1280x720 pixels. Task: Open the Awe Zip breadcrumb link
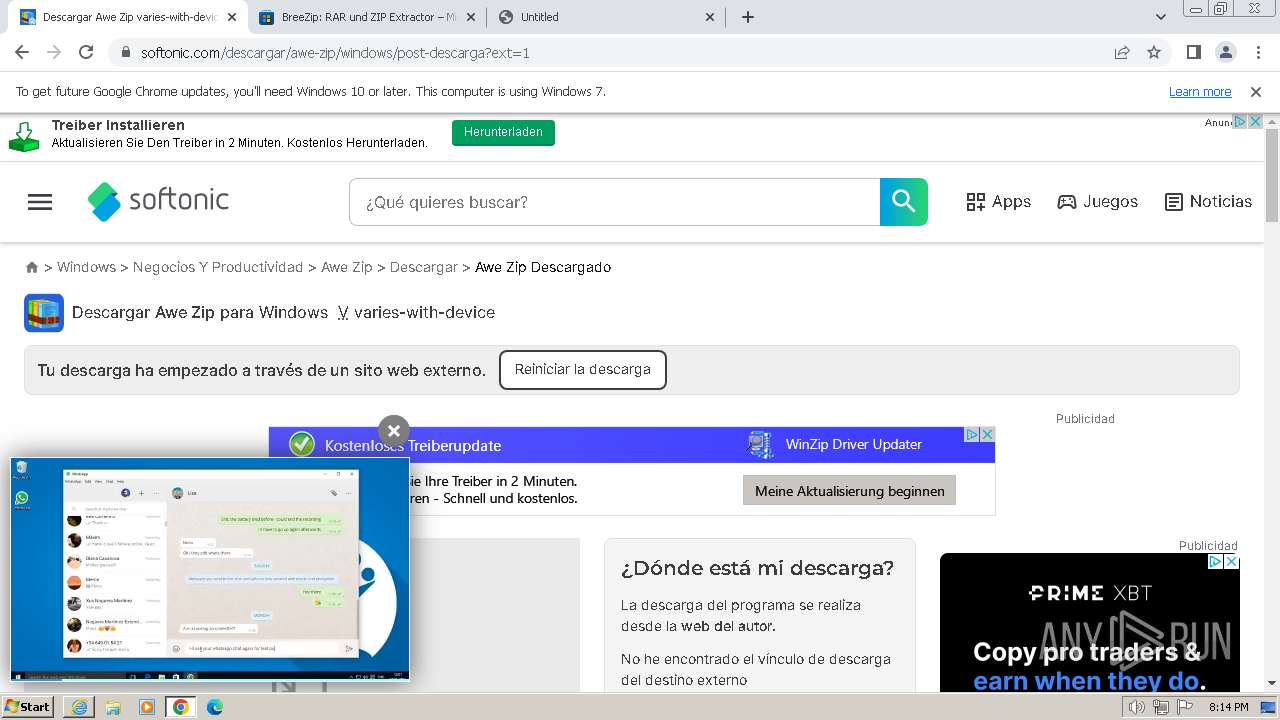[346, 268]
